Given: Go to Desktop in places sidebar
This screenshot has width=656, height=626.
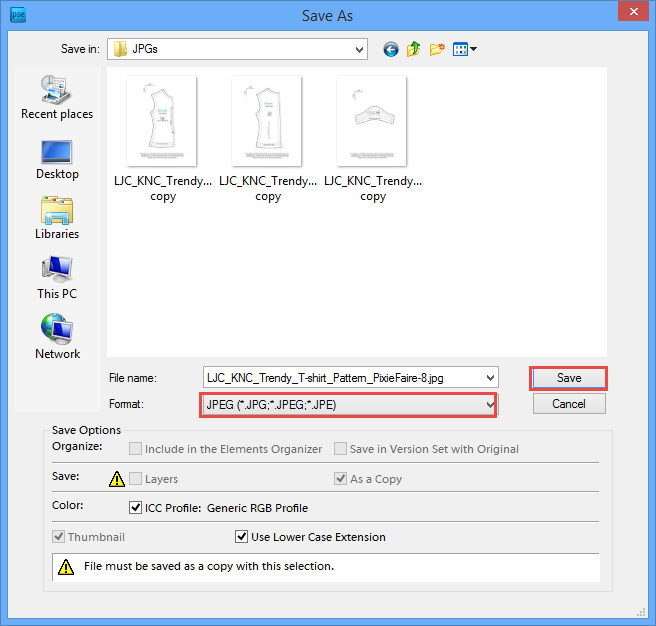Looking at the screenshot, I should click(57, 158).
